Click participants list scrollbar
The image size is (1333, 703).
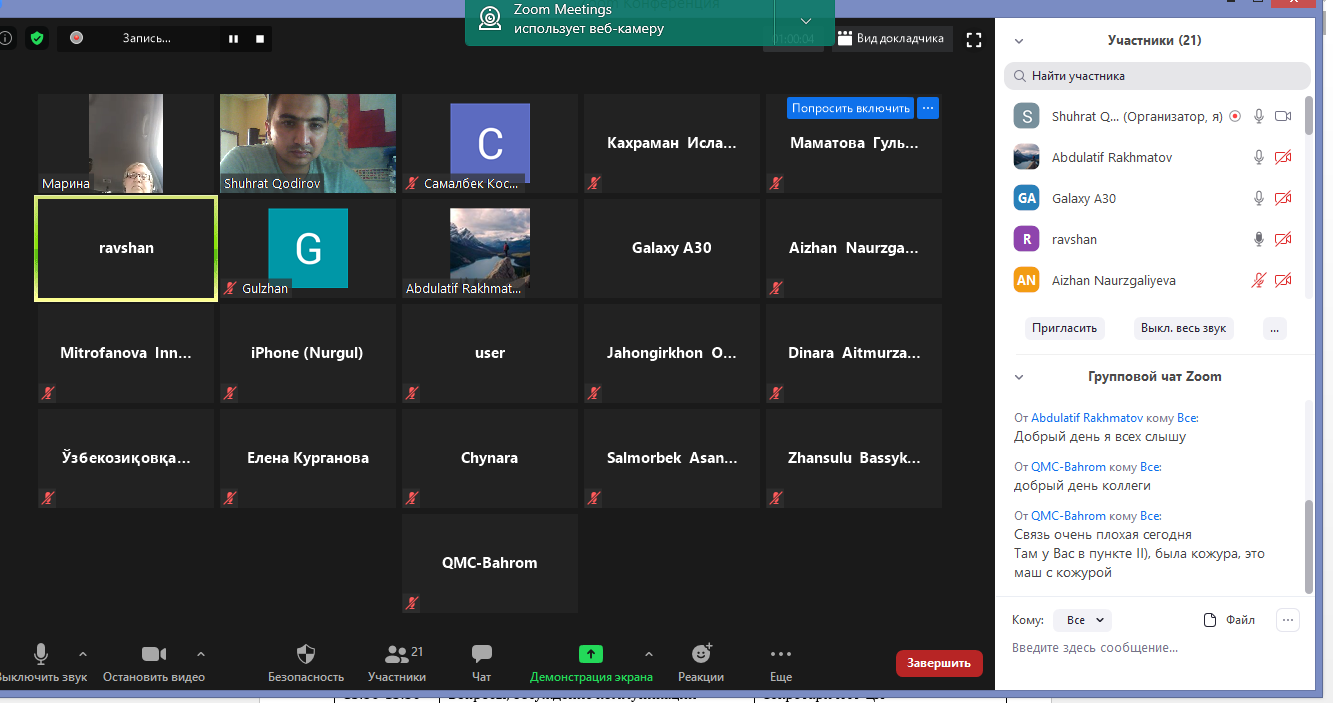pos(1309,115)
